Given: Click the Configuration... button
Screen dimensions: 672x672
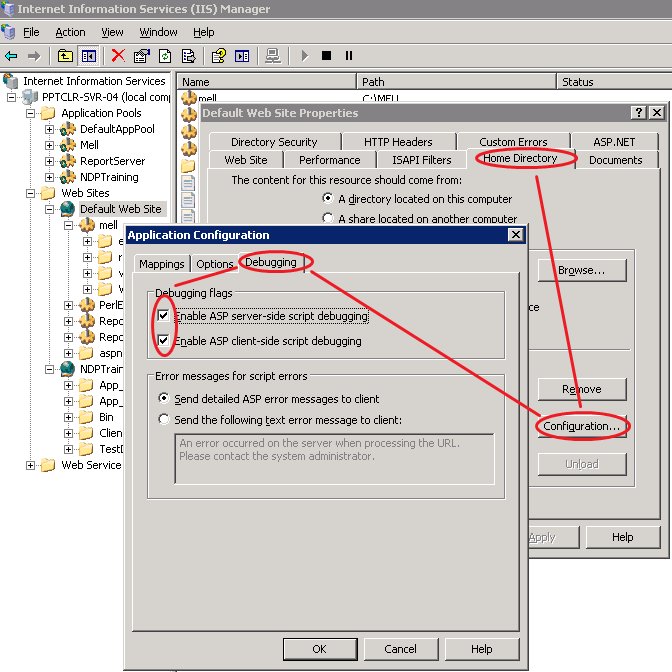Looking at the screenshot, I should coord(582,426).
